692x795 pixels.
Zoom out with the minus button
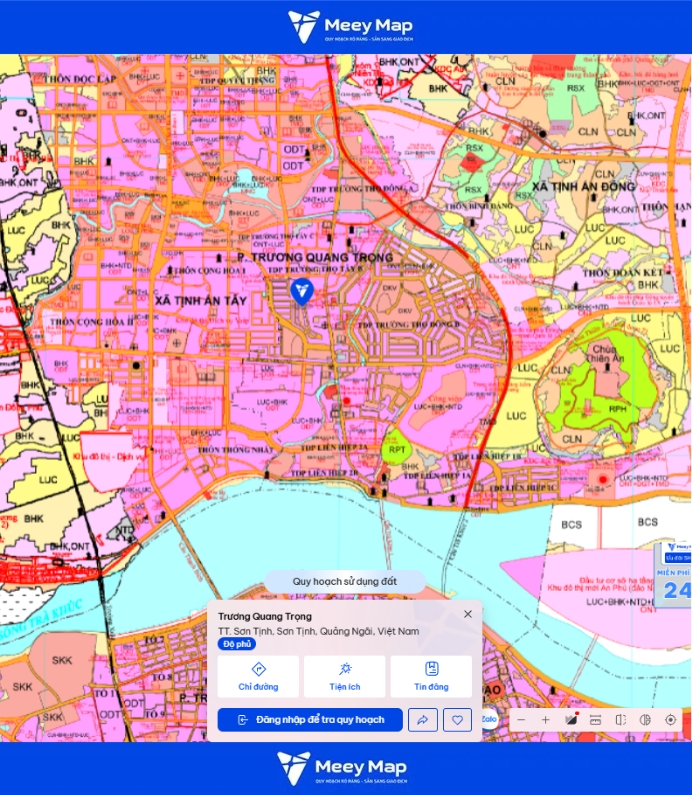(x=521, y=720)
